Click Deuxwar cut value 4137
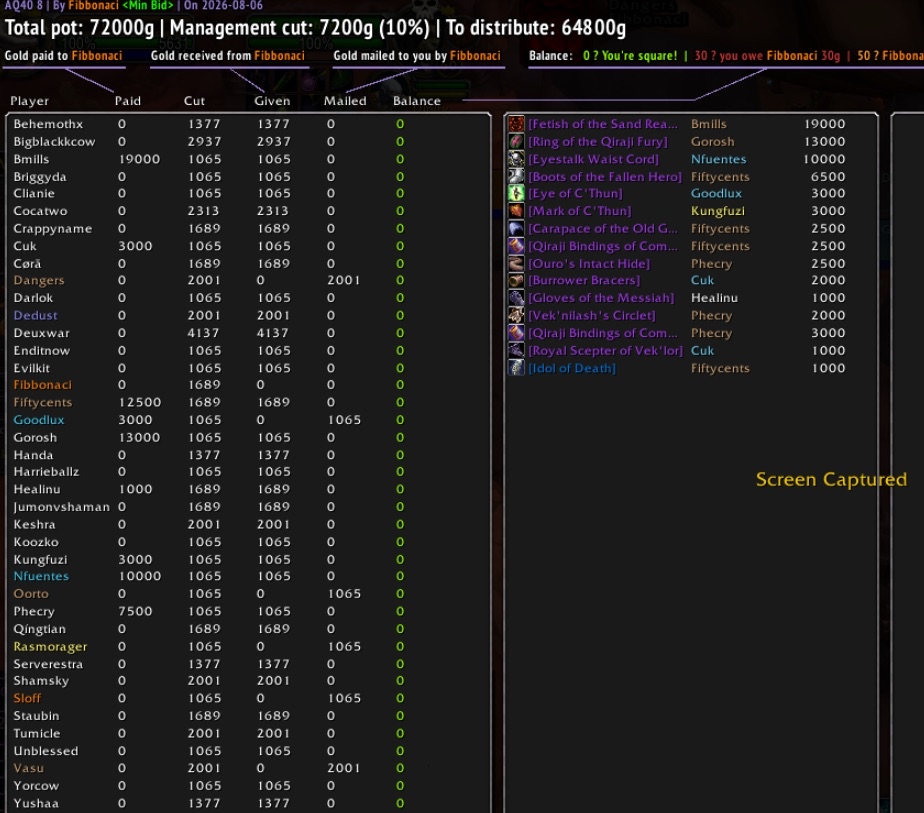 click(x=204, y=333)
